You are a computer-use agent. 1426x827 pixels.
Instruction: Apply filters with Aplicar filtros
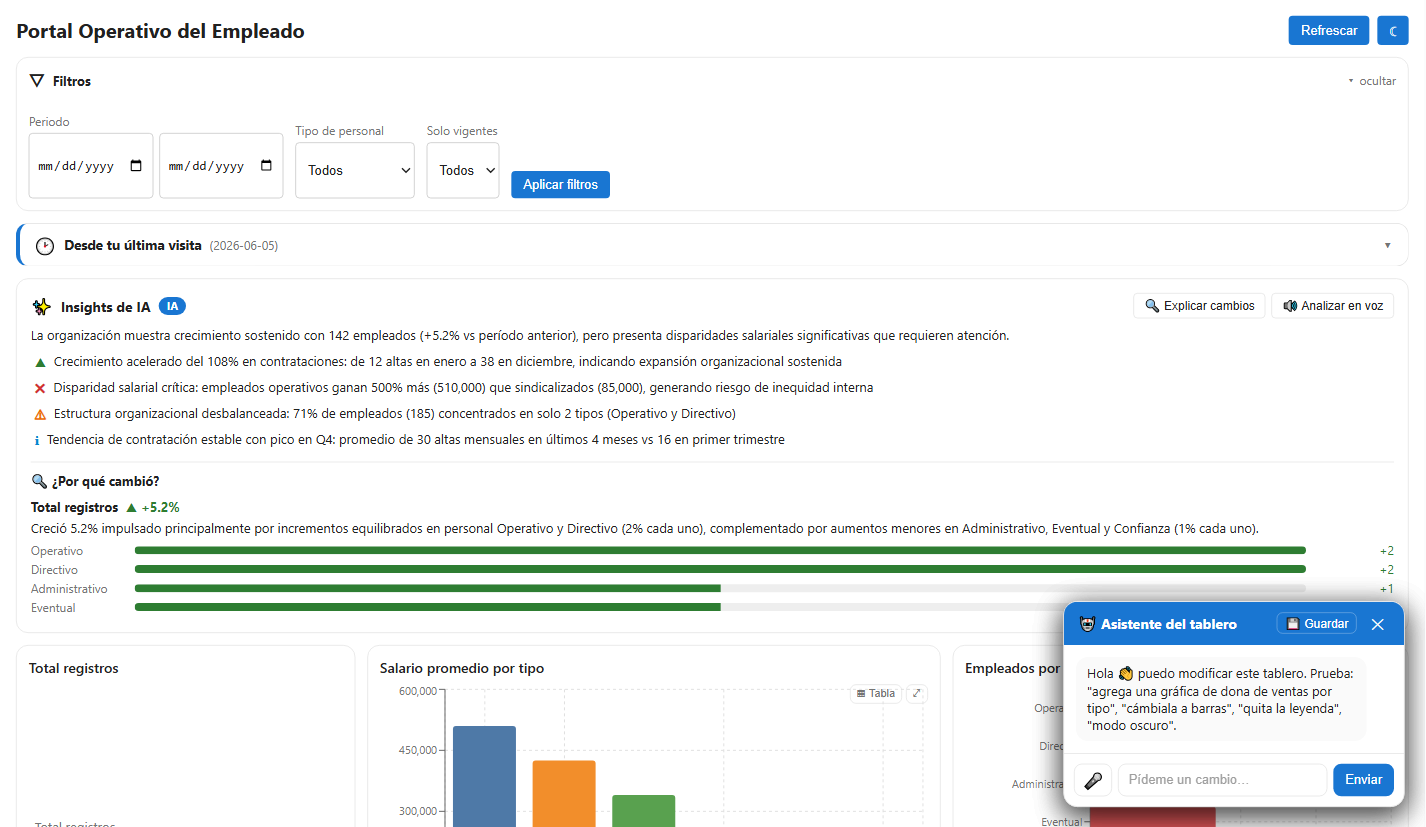[x=560, y=184]
